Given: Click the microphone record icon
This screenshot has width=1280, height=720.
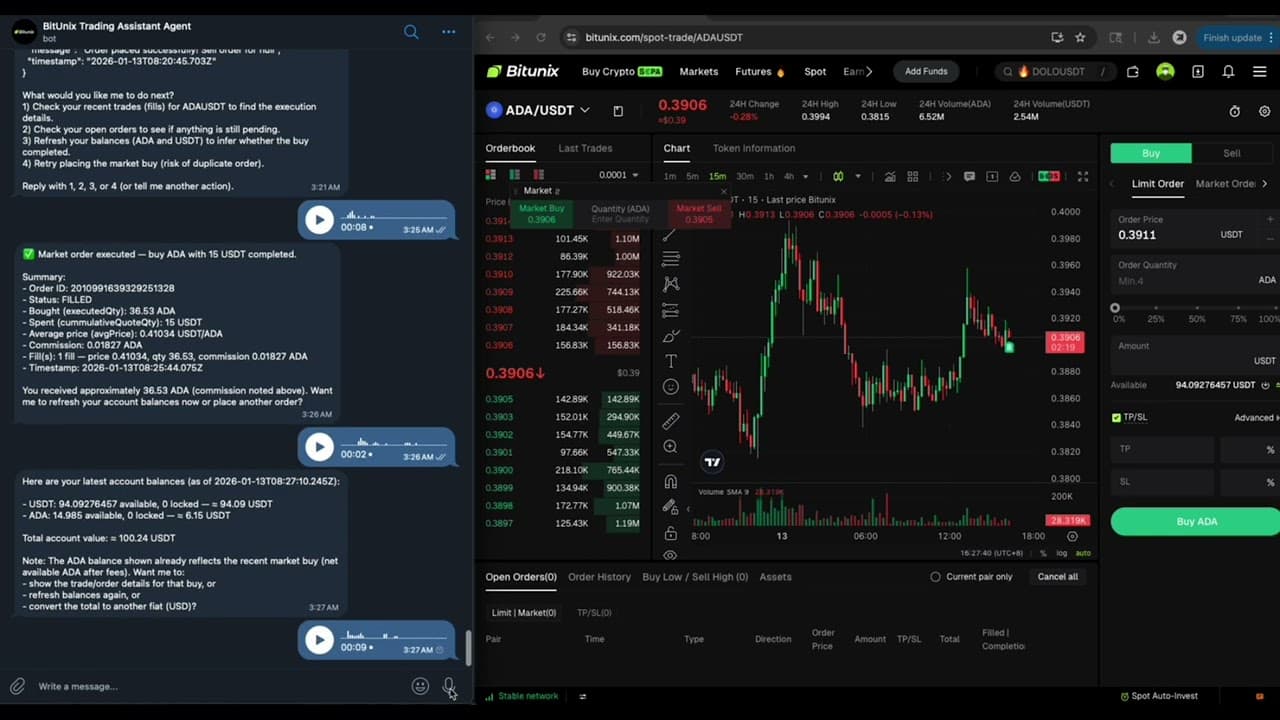Looking at the screenshot, I should pos(449,686).
